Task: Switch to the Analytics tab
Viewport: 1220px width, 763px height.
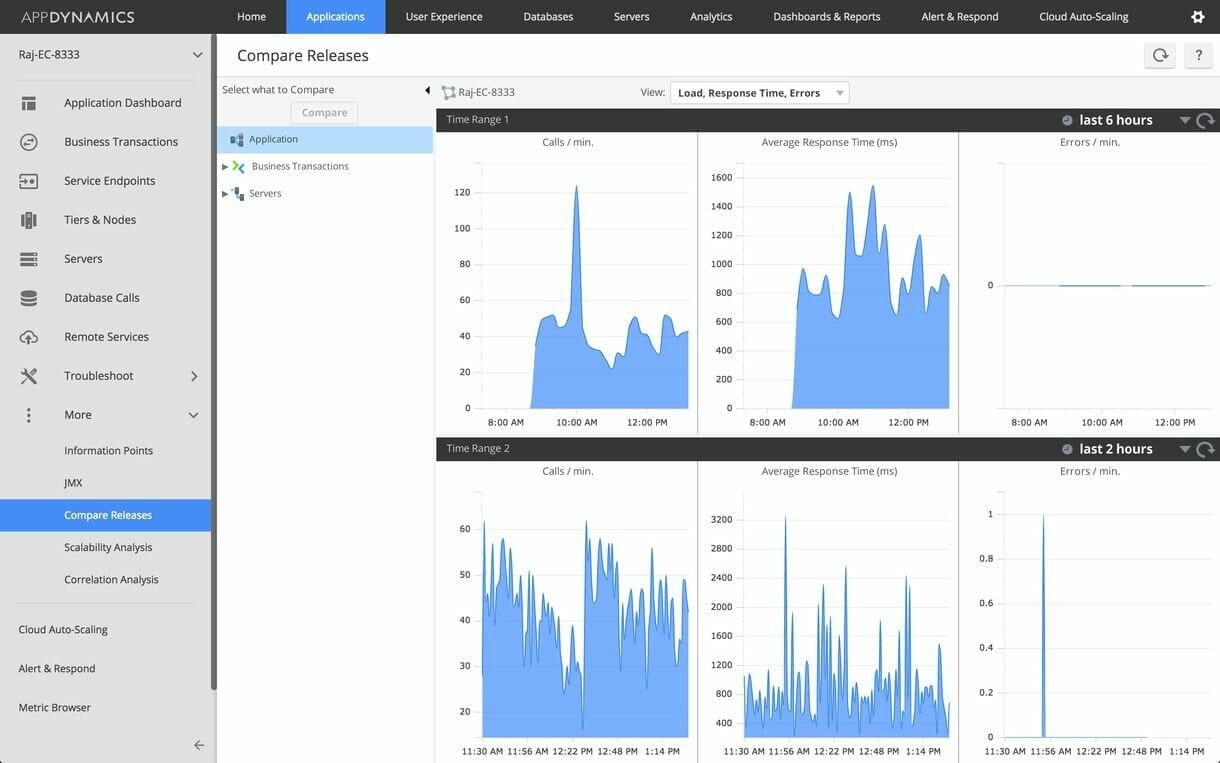Action: pos(711,16)
